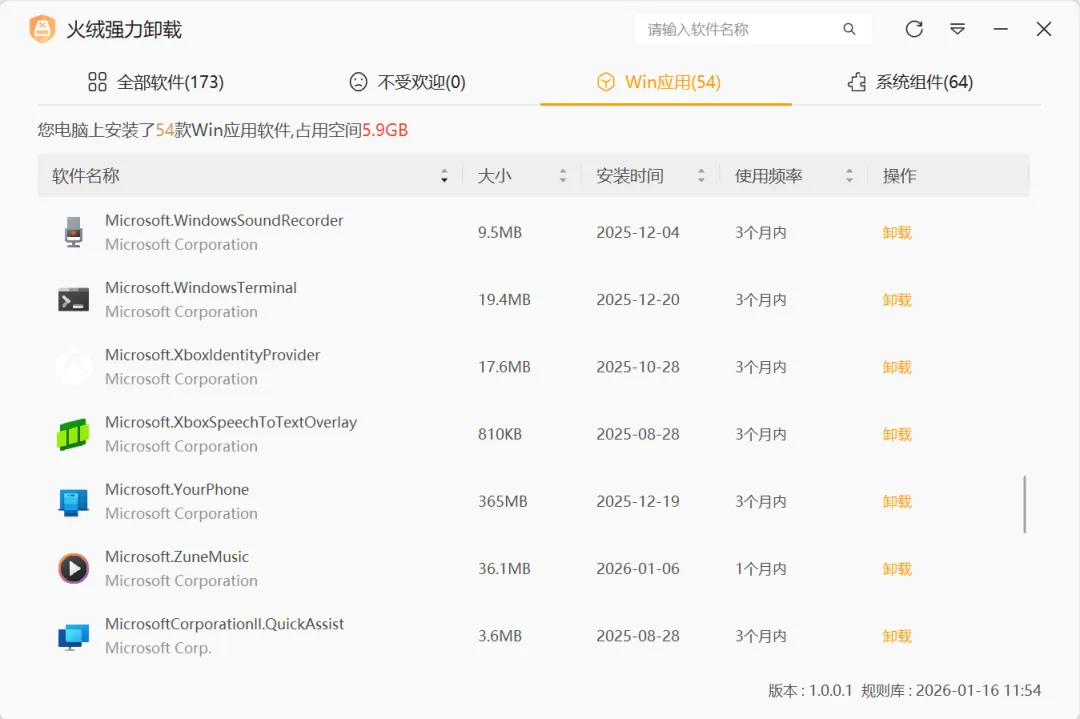Click the Windows Terminal app icon
This screenshot has height=719, width=1080.
tap(73, 299)
